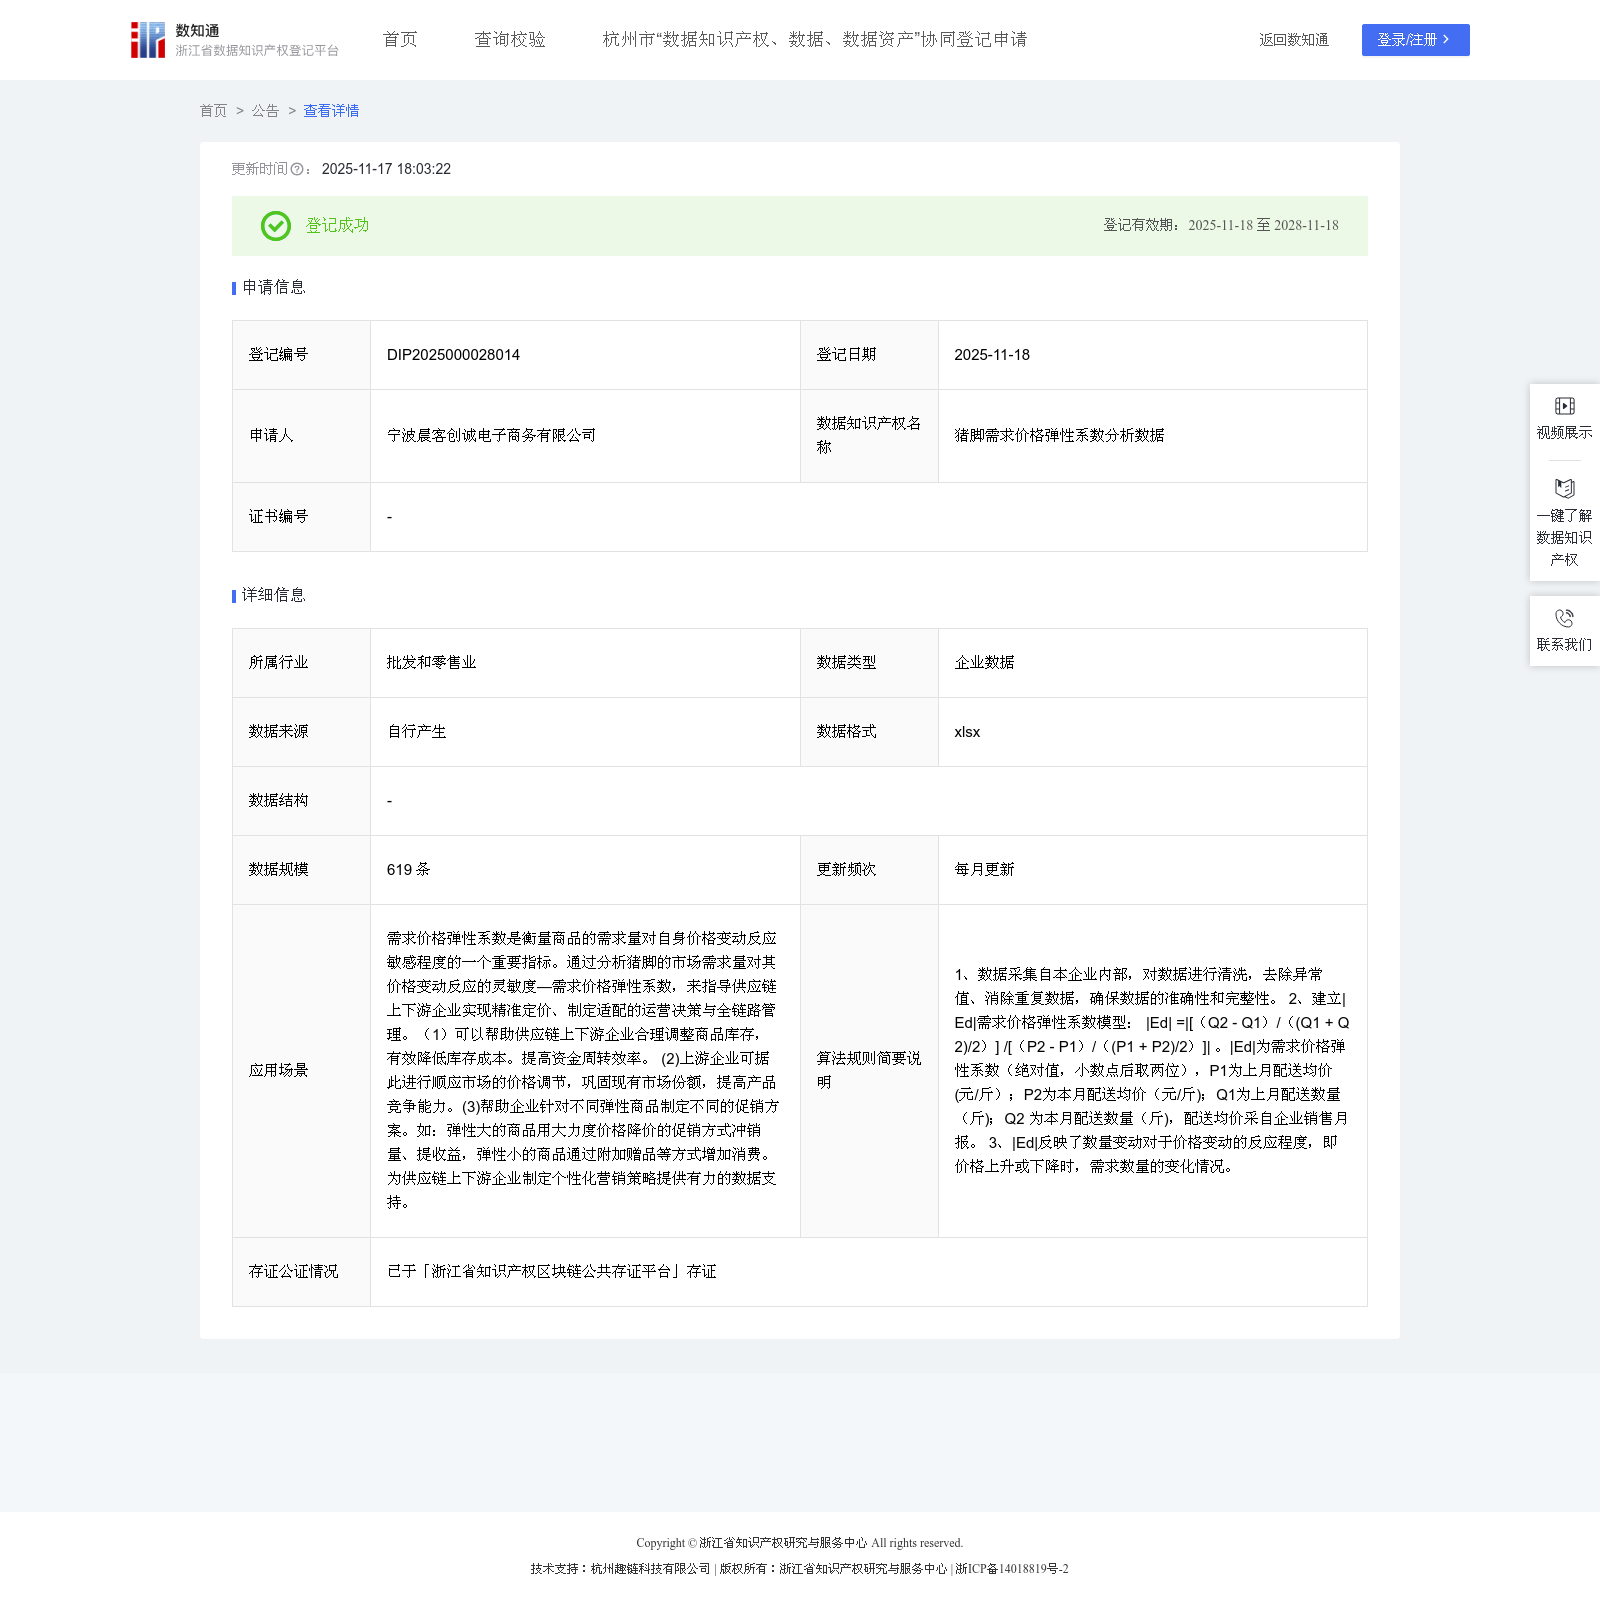Click the 登录/注册 button
Image resolution: width=1600 pixels, height=1600 pixels.
click(1415, 40)
